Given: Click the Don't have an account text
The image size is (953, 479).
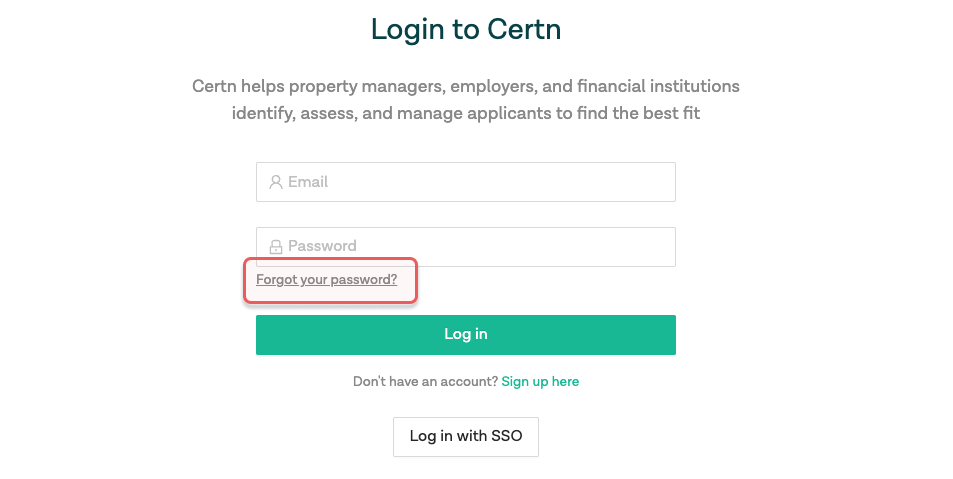Looking at the screenshot, I should pos(425,382).
